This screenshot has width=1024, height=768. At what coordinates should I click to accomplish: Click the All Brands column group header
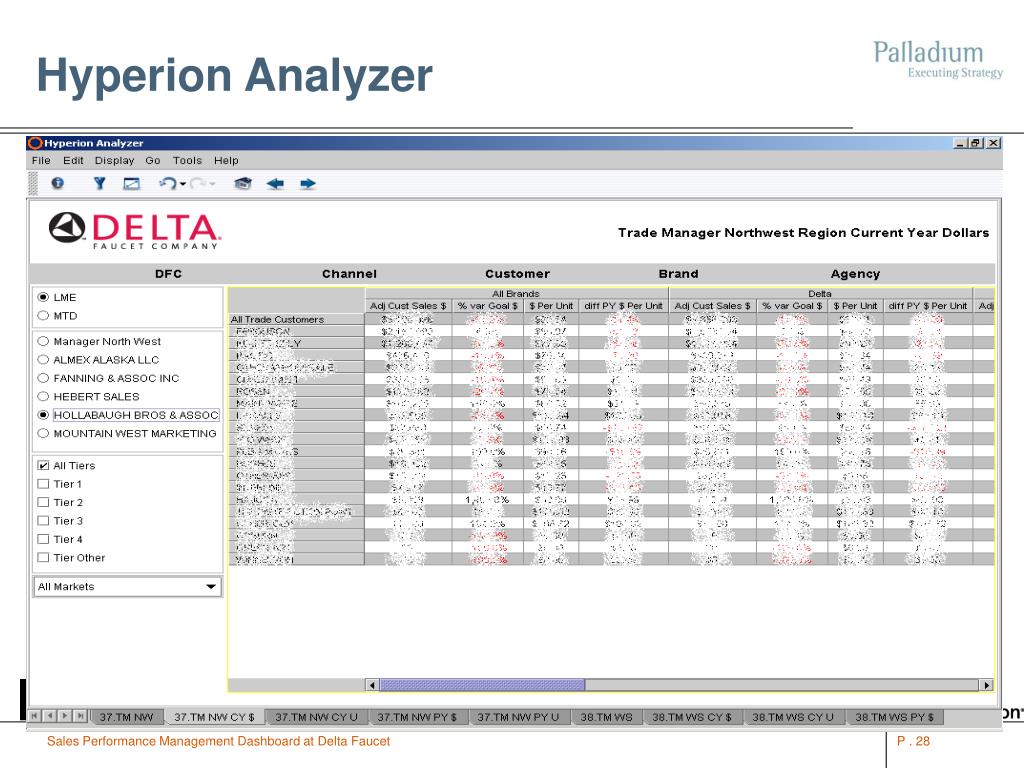point(516,293)
